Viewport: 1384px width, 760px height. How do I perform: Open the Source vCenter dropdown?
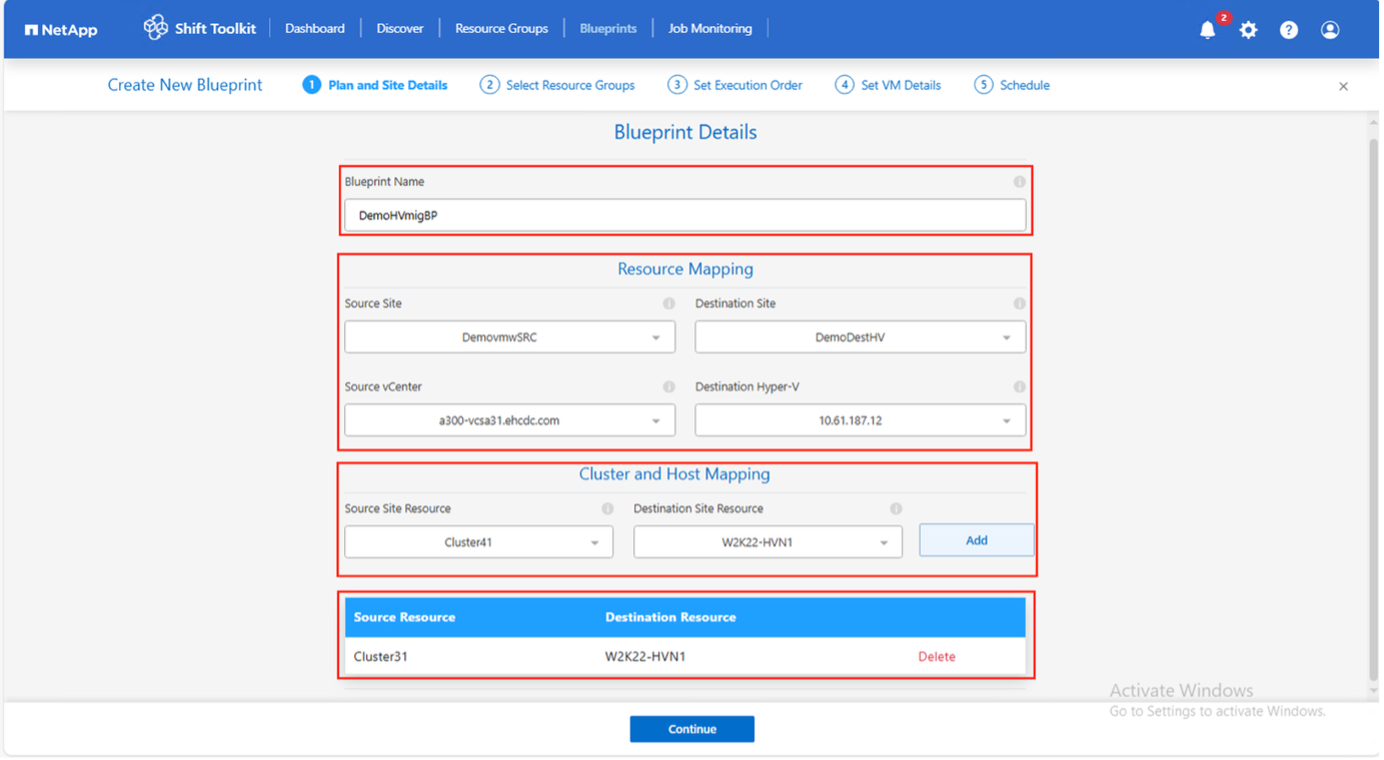point(510,421)
